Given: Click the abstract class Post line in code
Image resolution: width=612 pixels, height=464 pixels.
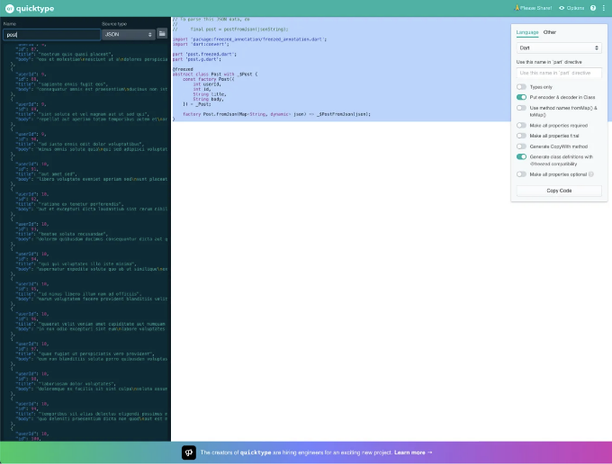Looking at the screenshot, I should coord(215,74).
